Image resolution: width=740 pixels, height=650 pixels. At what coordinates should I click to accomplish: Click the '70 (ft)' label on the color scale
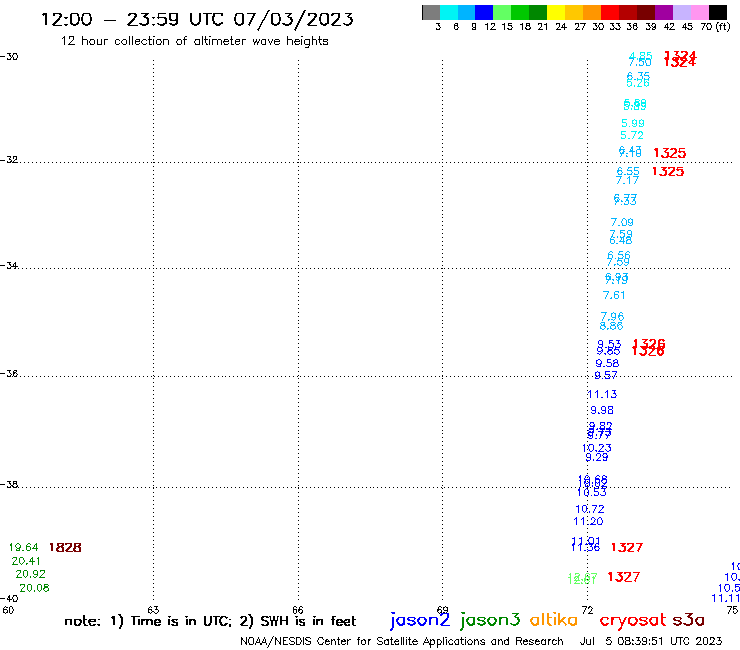click(715, 26)
